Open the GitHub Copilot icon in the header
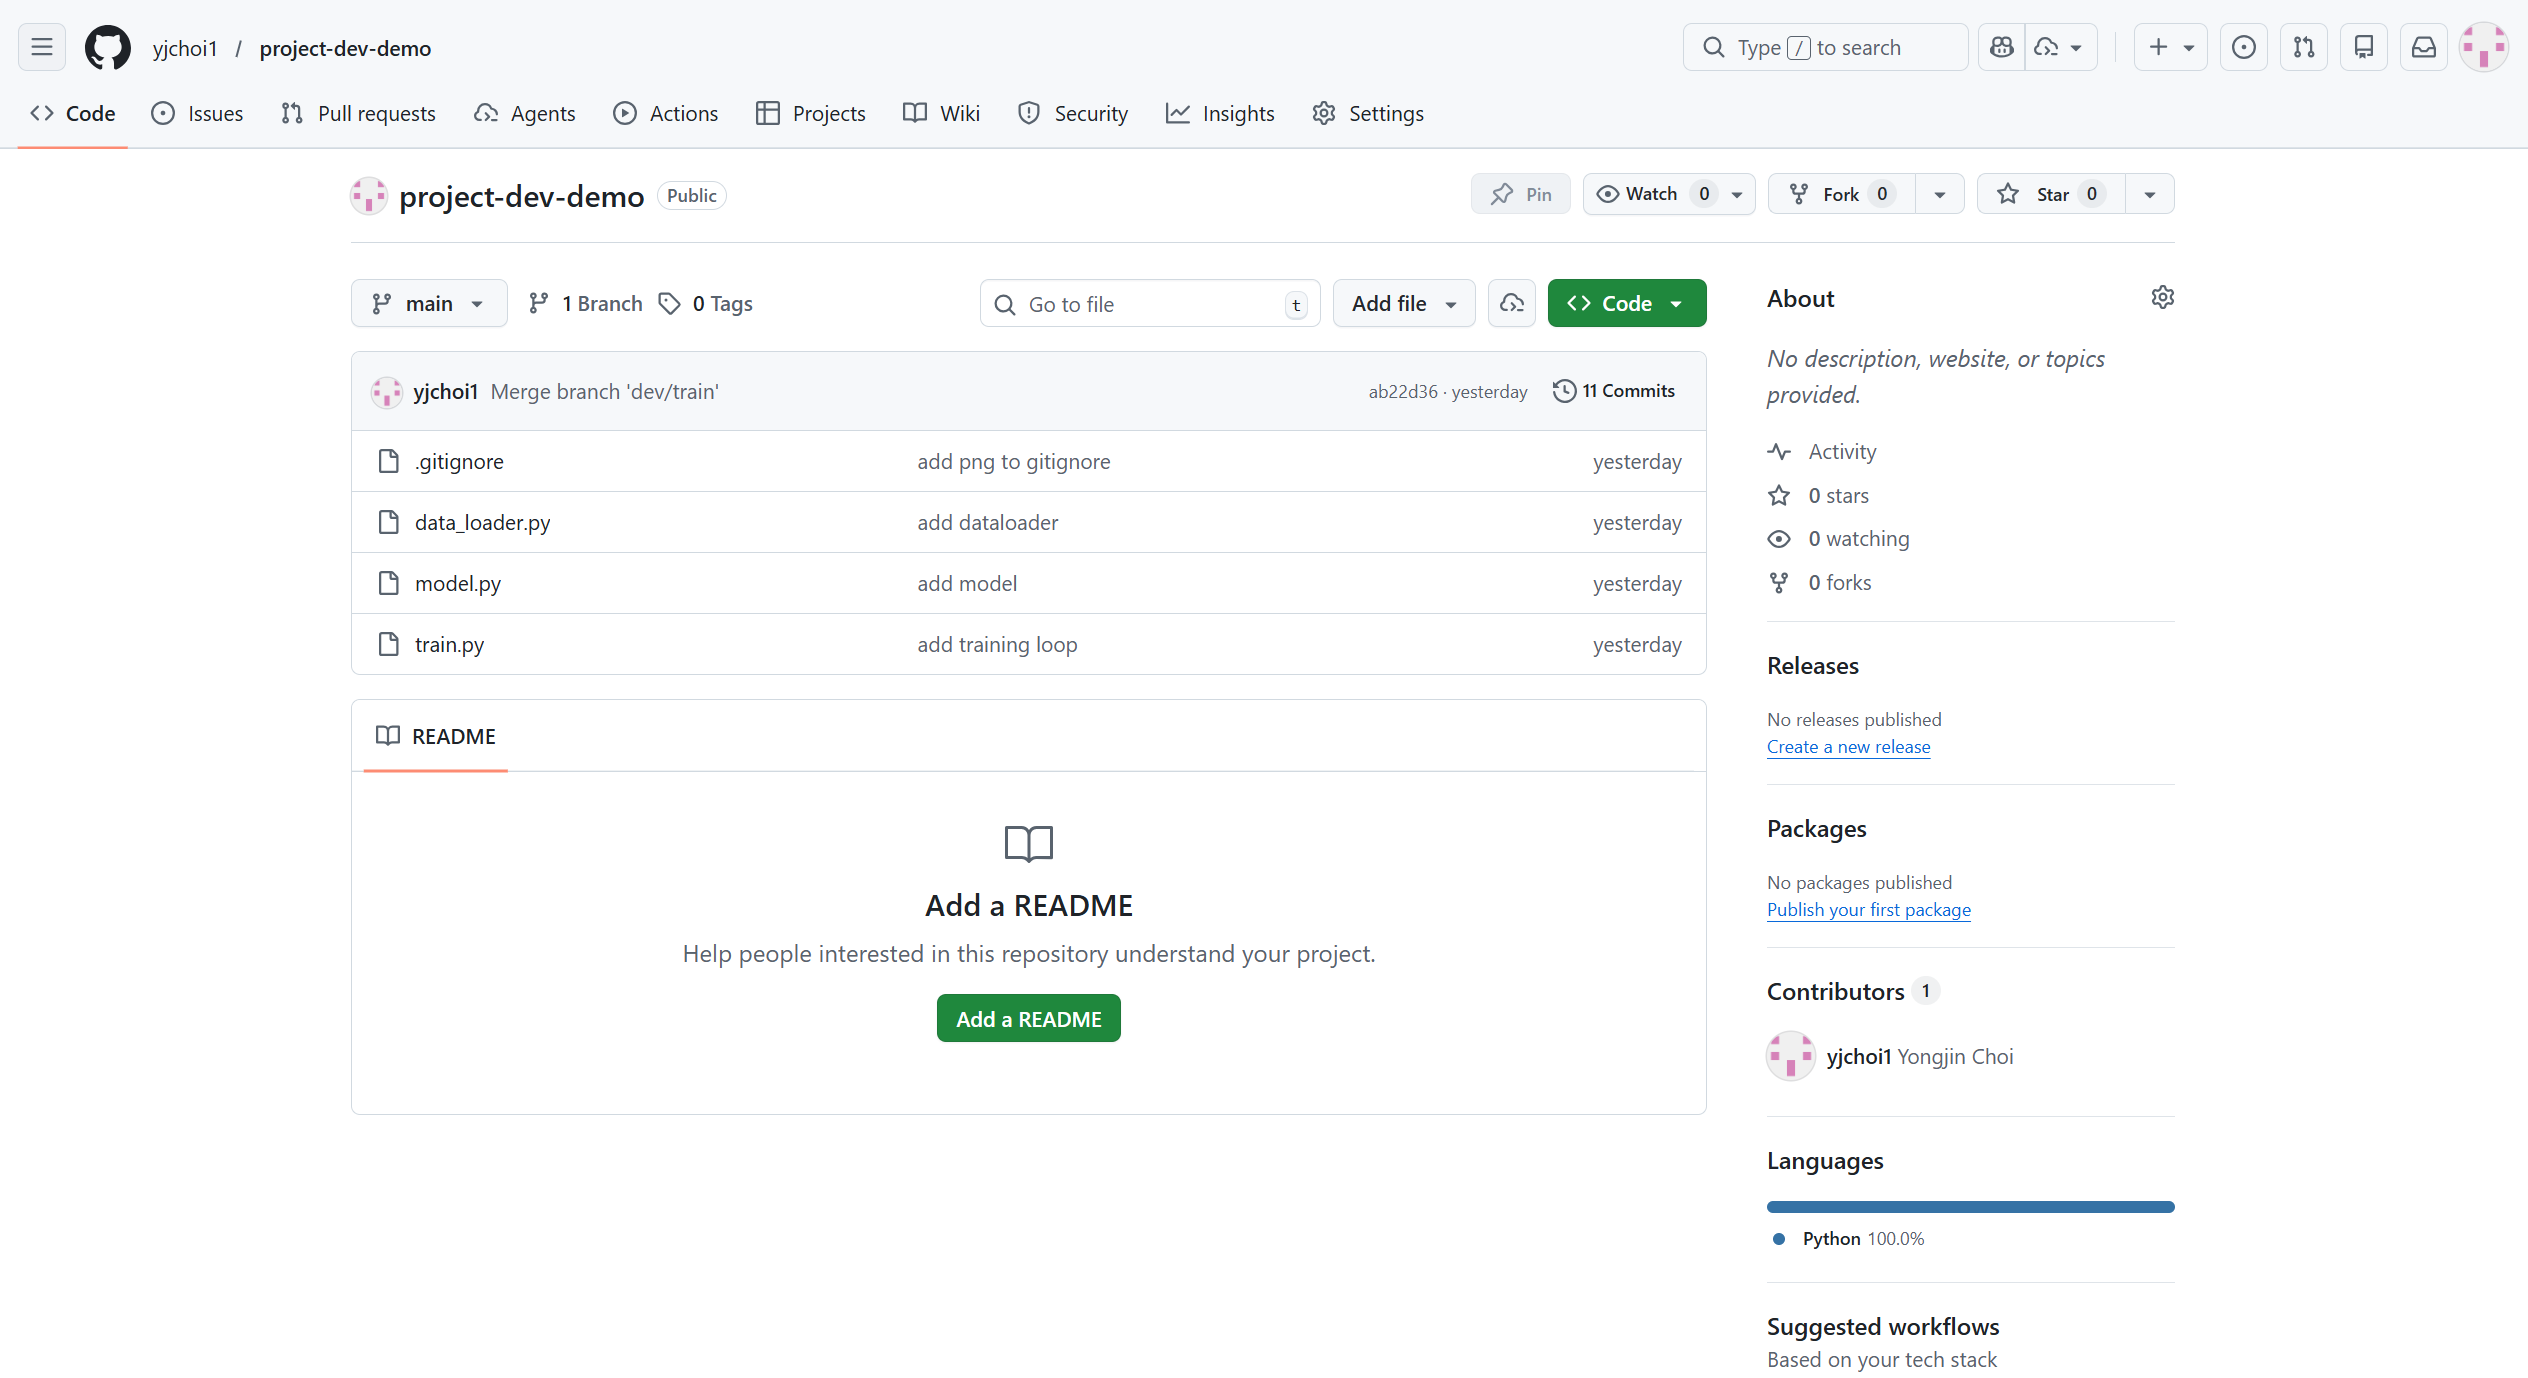Screen dimensions: 2528x1378 2001,46
